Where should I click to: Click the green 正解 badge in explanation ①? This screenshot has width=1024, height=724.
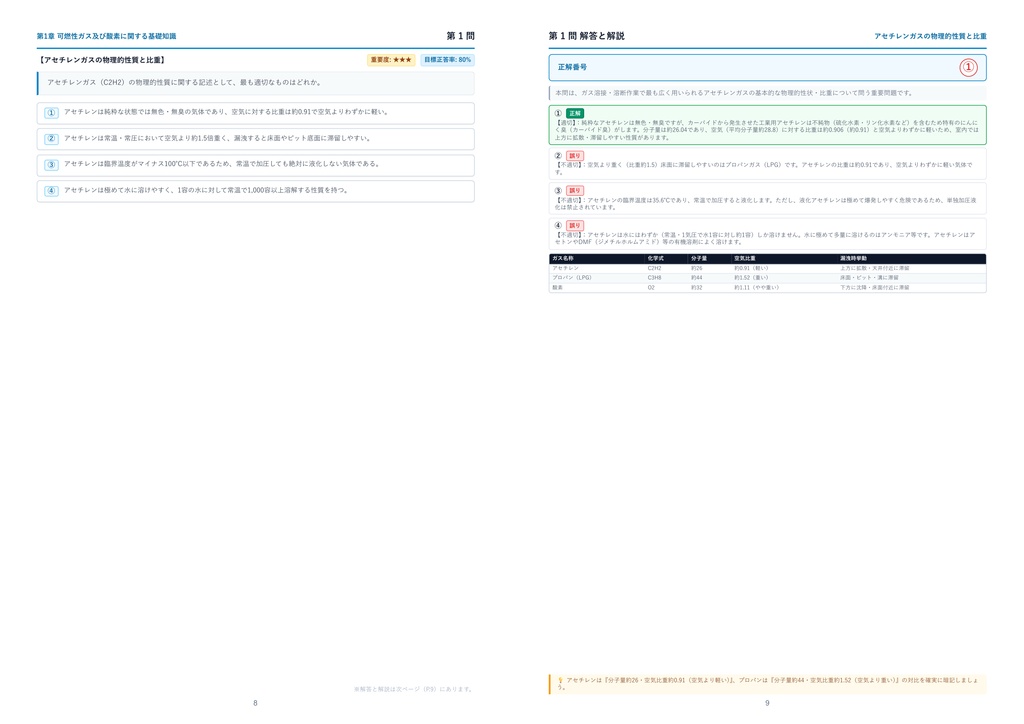pyautogui.click(x=575, y=114)
